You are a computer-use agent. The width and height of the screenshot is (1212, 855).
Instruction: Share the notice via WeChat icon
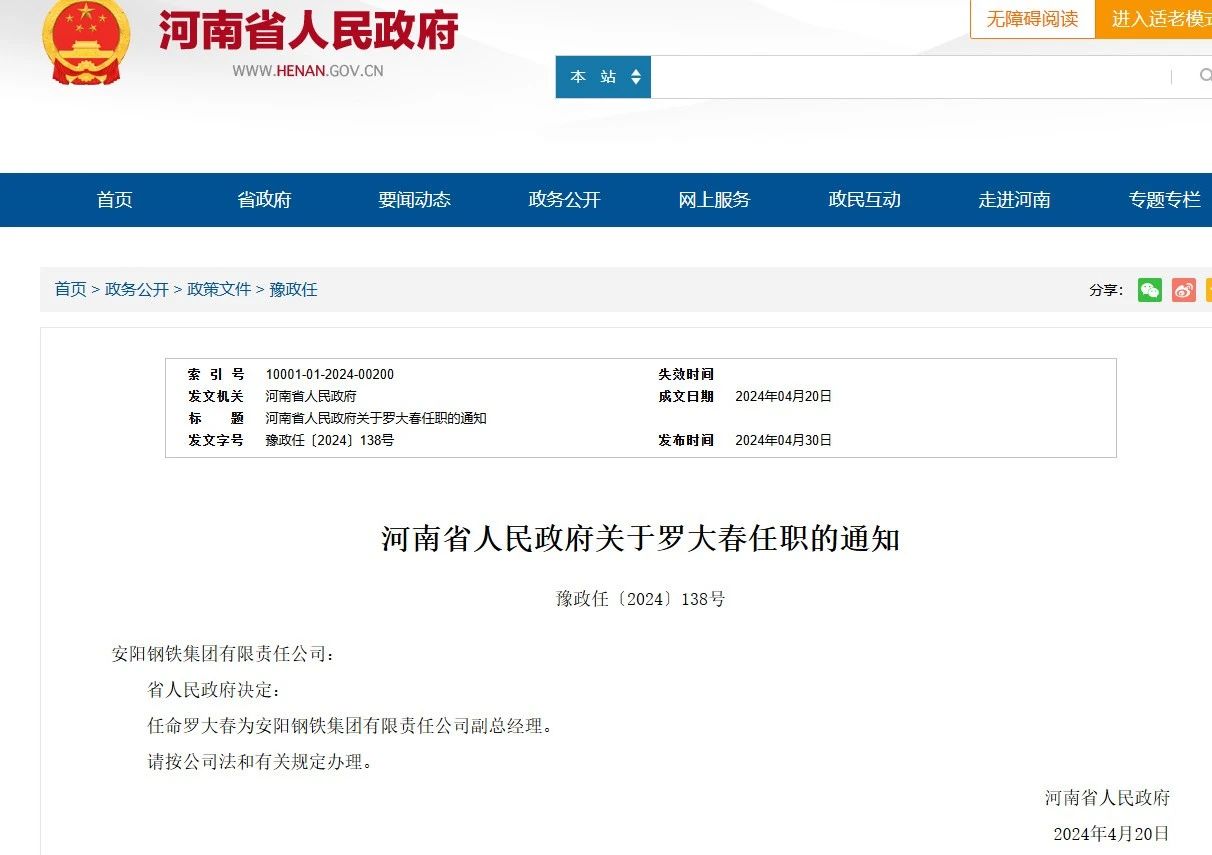pos(1150,290)
